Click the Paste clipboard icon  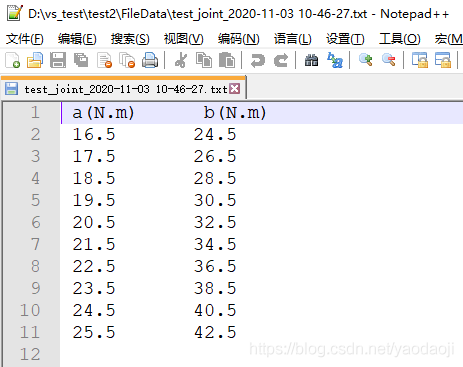(x=227, y=60)
